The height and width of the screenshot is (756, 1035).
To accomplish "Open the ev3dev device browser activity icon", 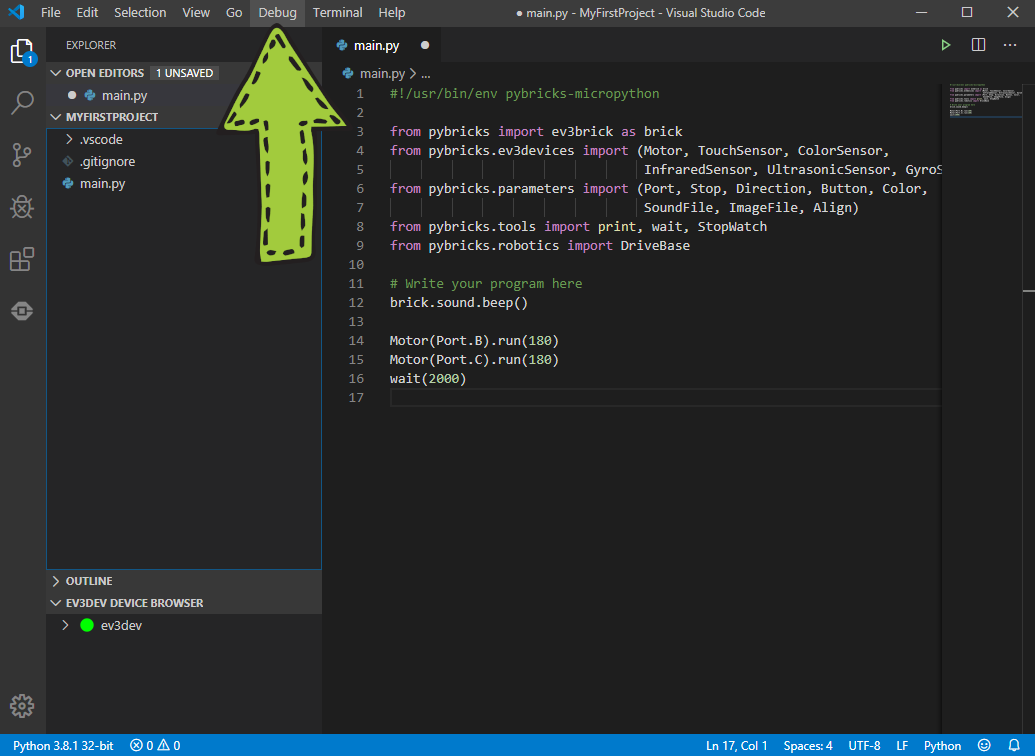I will [x=22, y=311].
